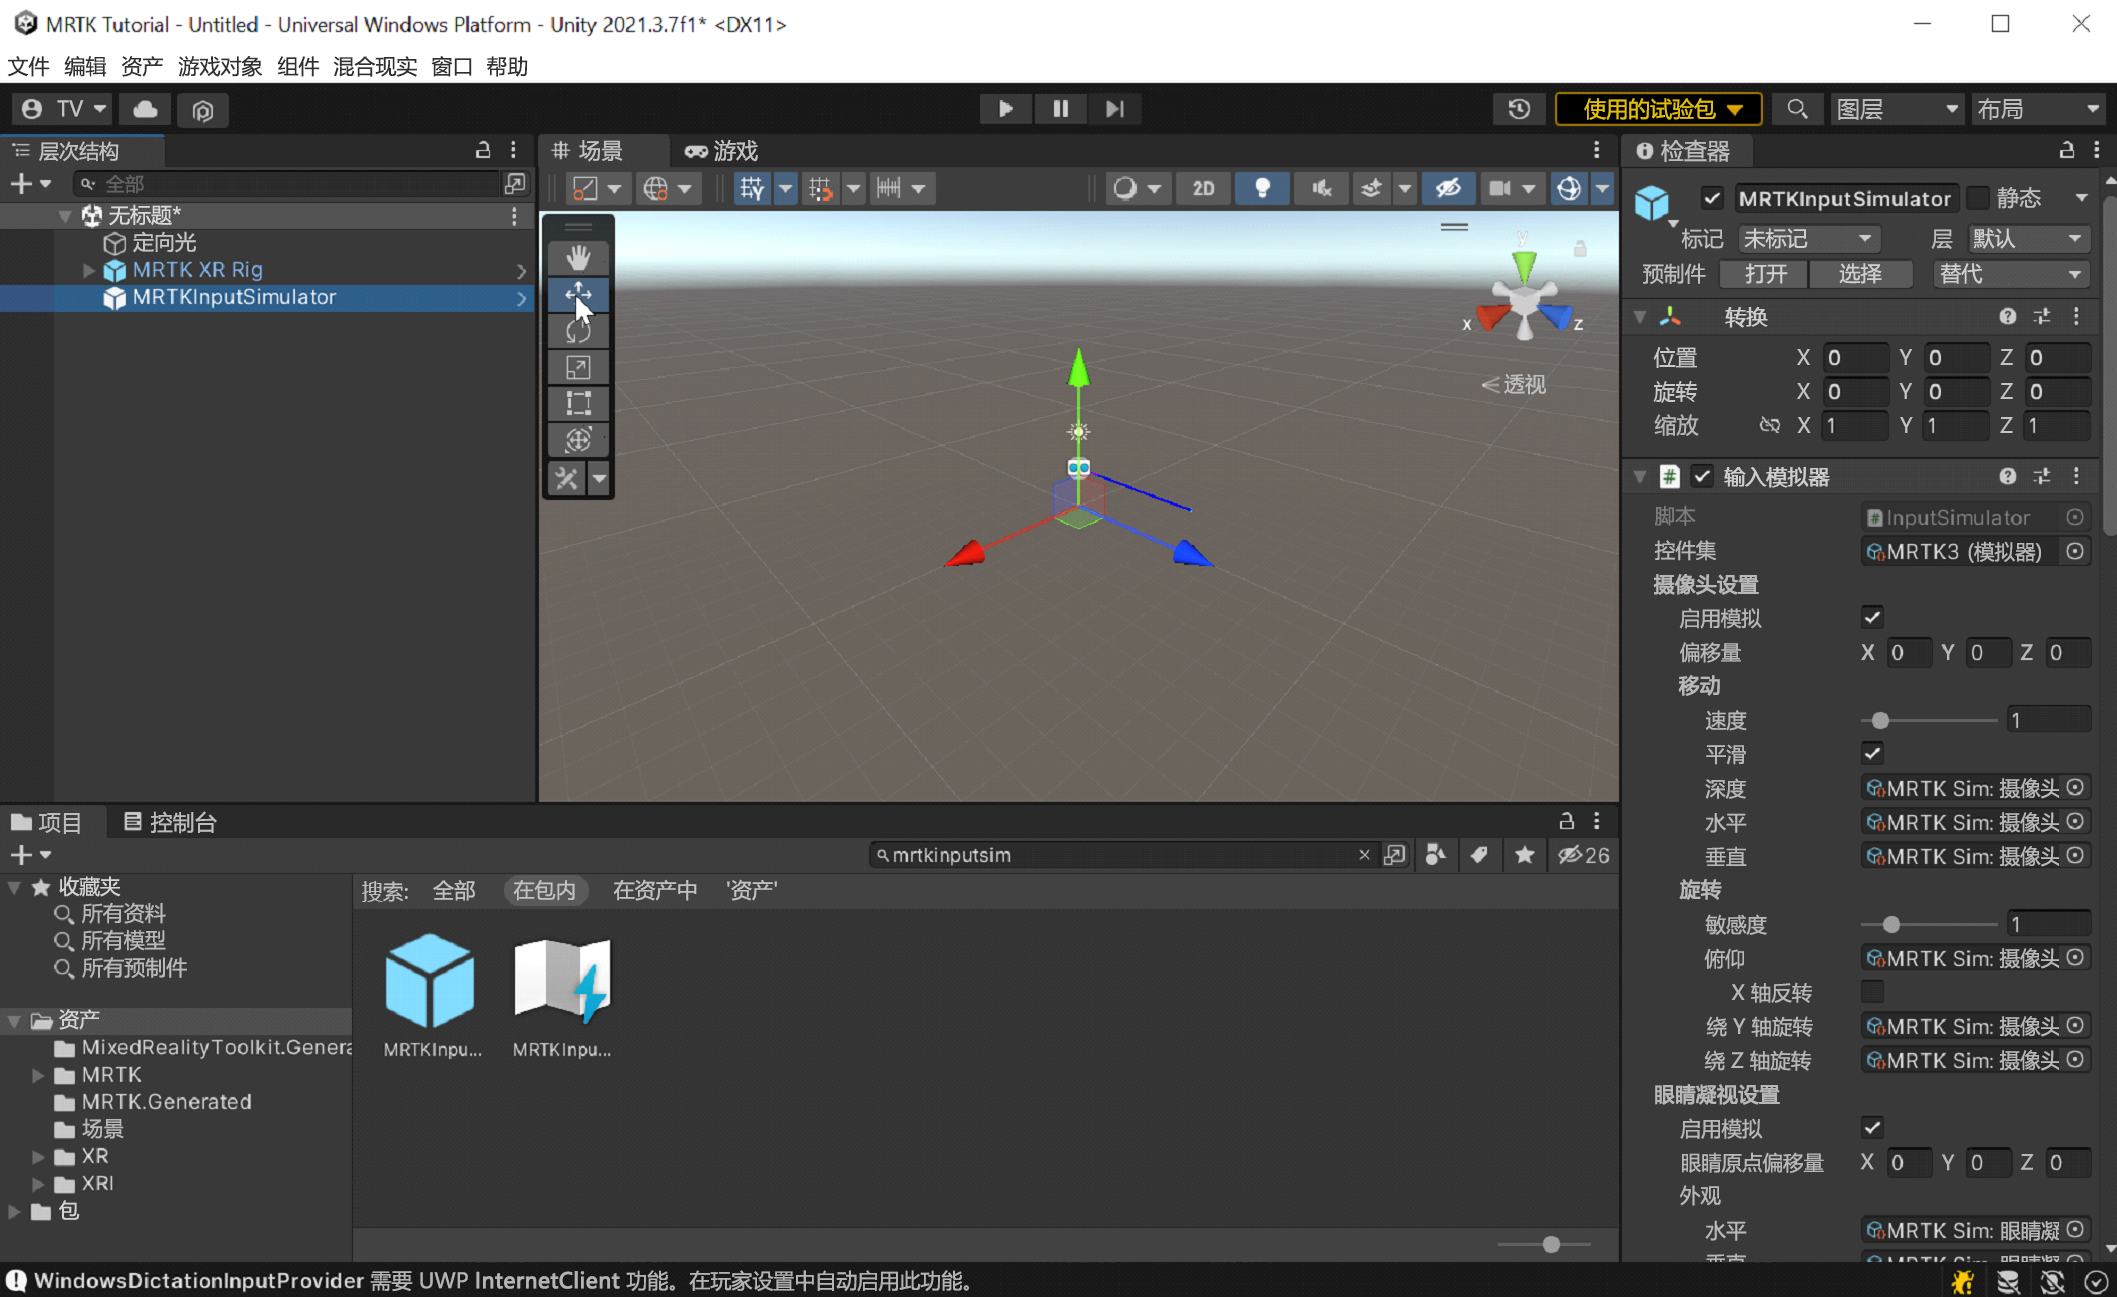2117x1297 pixels.
Task: Toggle 2D view mode
Action: click(1203, 188)
